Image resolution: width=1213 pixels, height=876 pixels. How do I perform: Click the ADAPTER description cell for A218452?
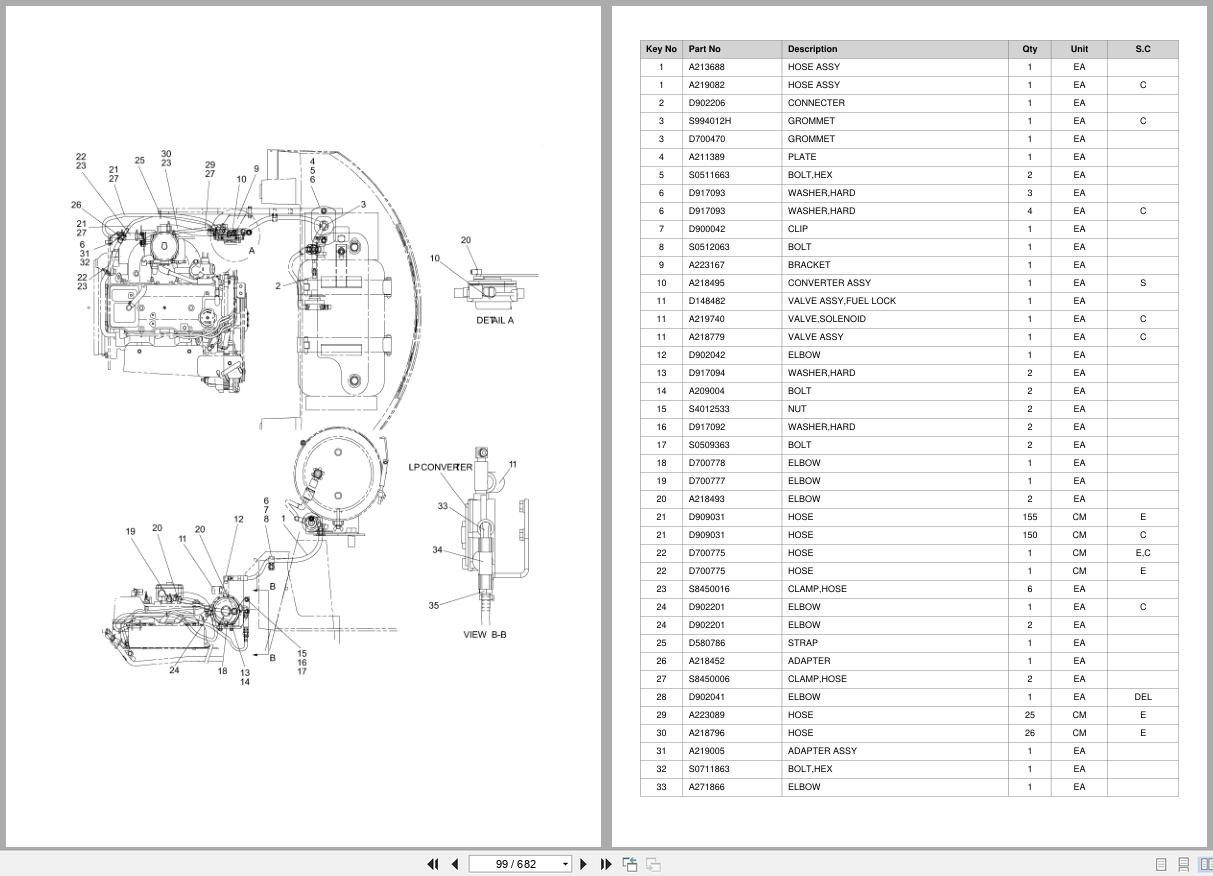(x=895, y=661)
